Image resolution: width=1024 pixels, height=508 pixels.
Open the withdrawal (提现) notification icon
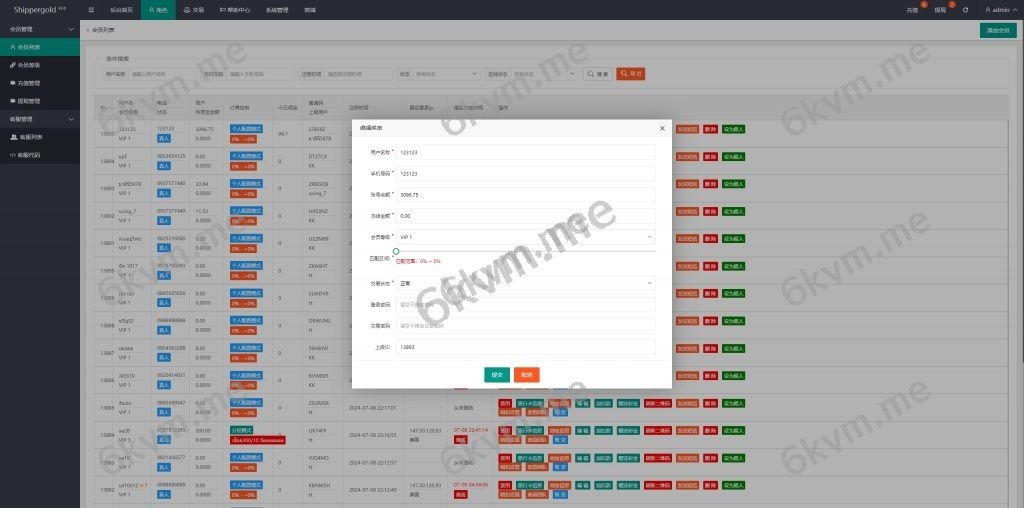[940, 9]
